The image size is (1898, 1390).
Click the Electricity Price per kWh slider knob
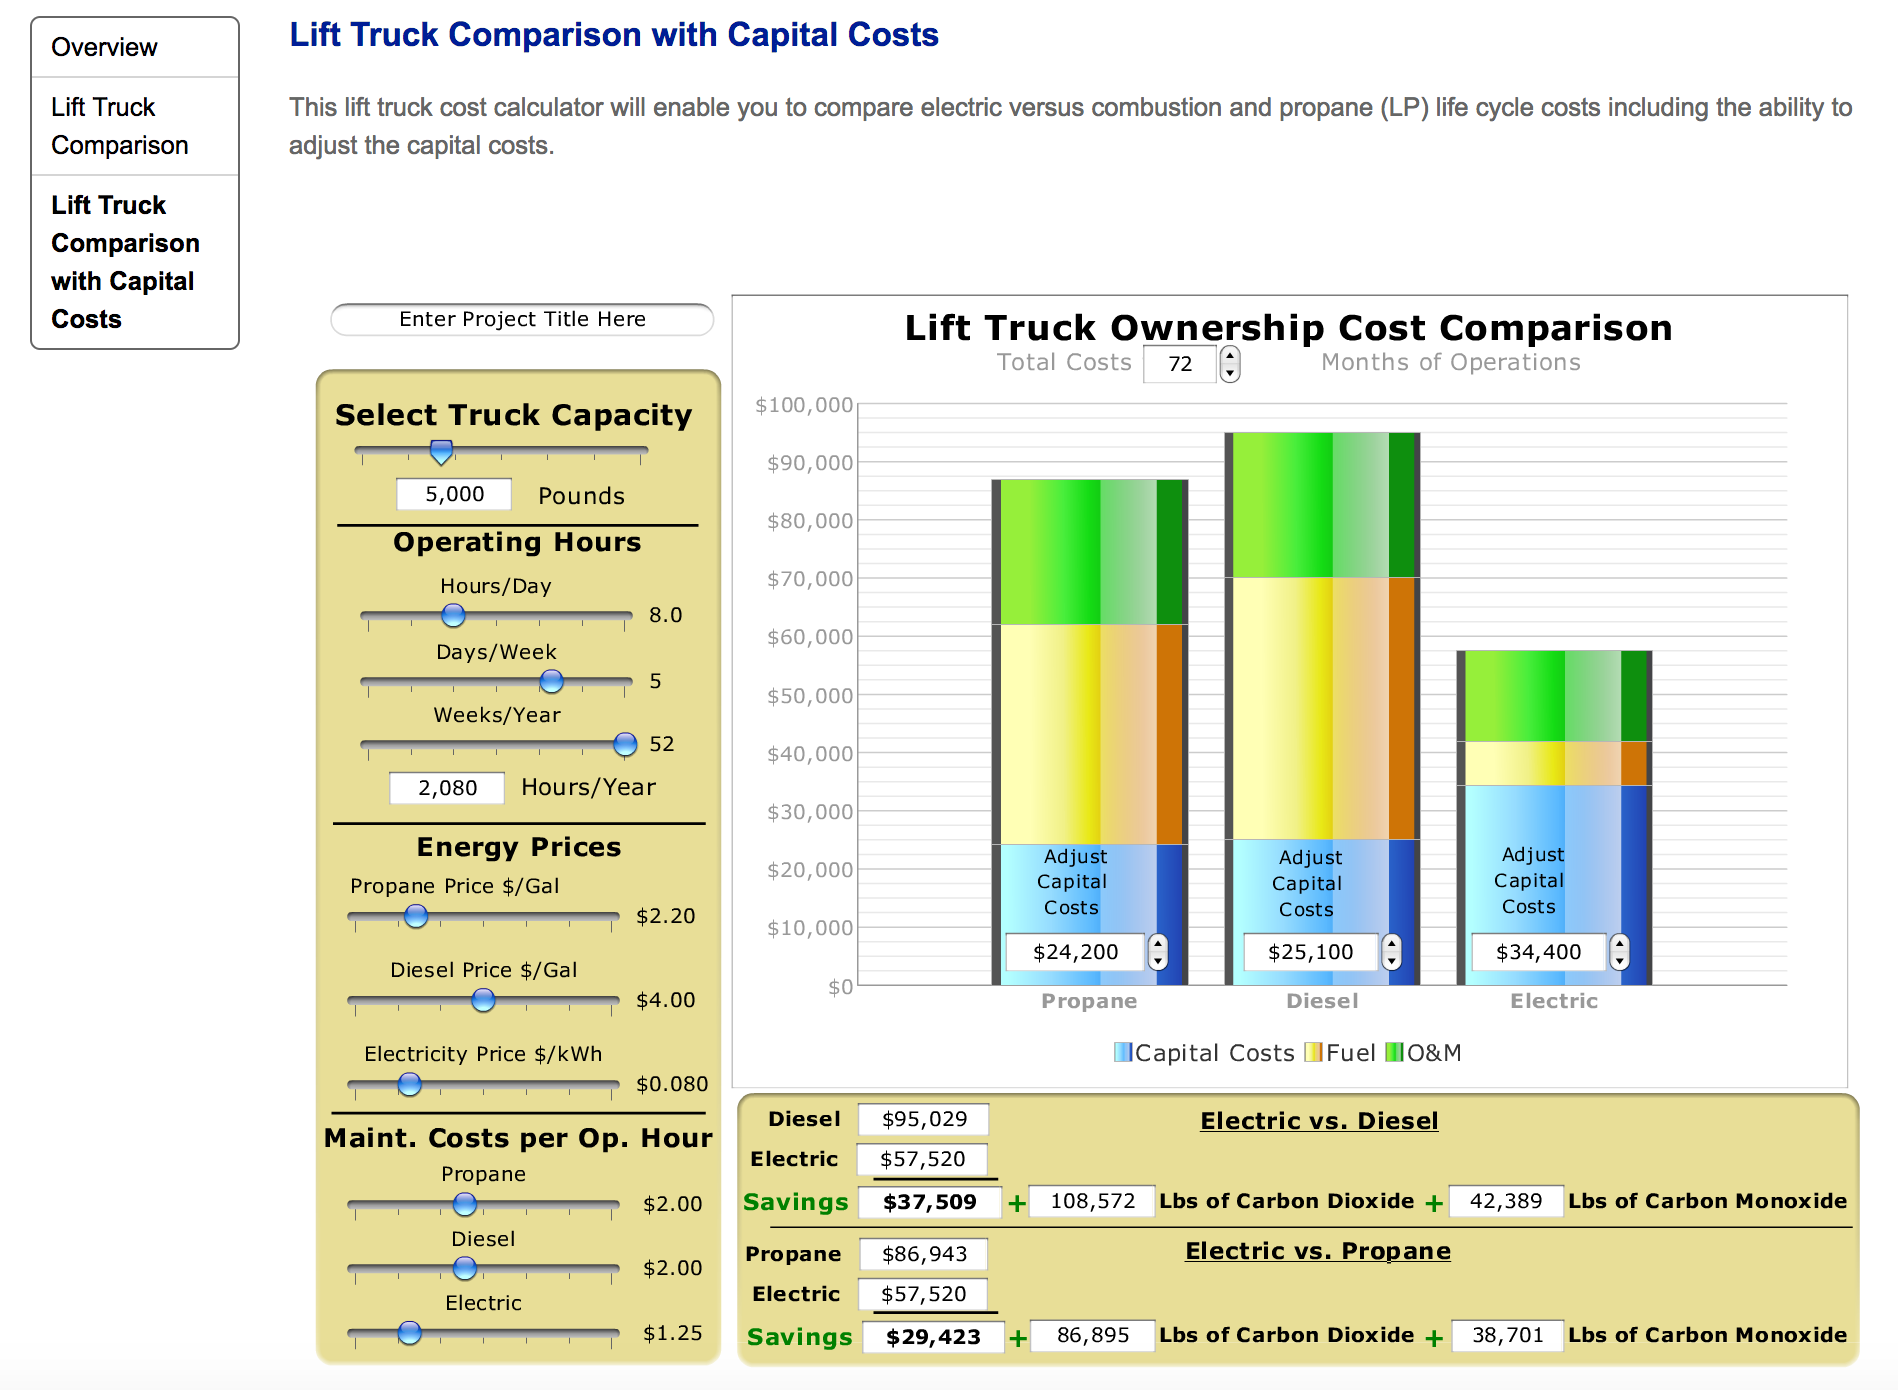(x=409, y=1084)
